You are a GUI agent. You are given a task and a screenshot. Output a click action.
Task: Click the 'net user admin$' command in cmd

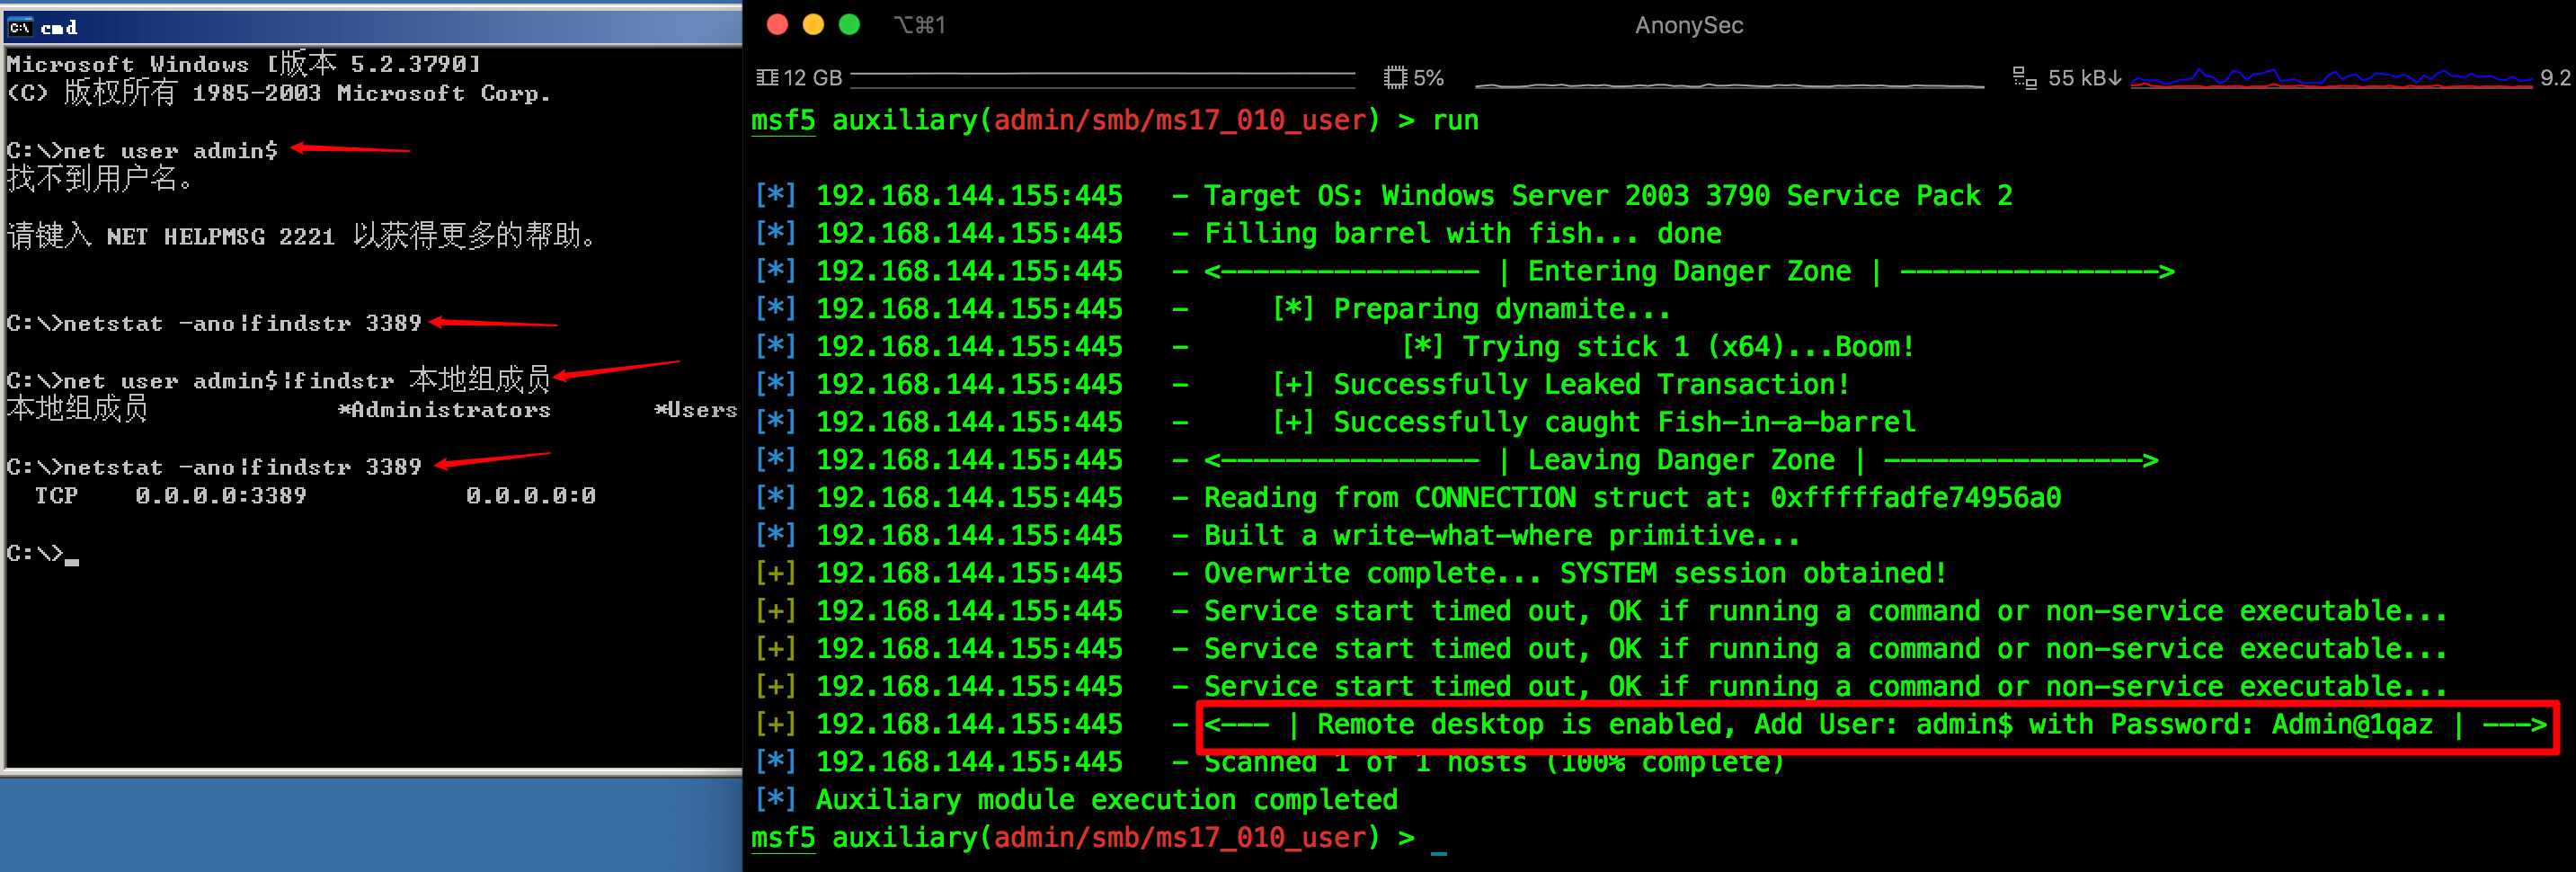click(170, 151)
